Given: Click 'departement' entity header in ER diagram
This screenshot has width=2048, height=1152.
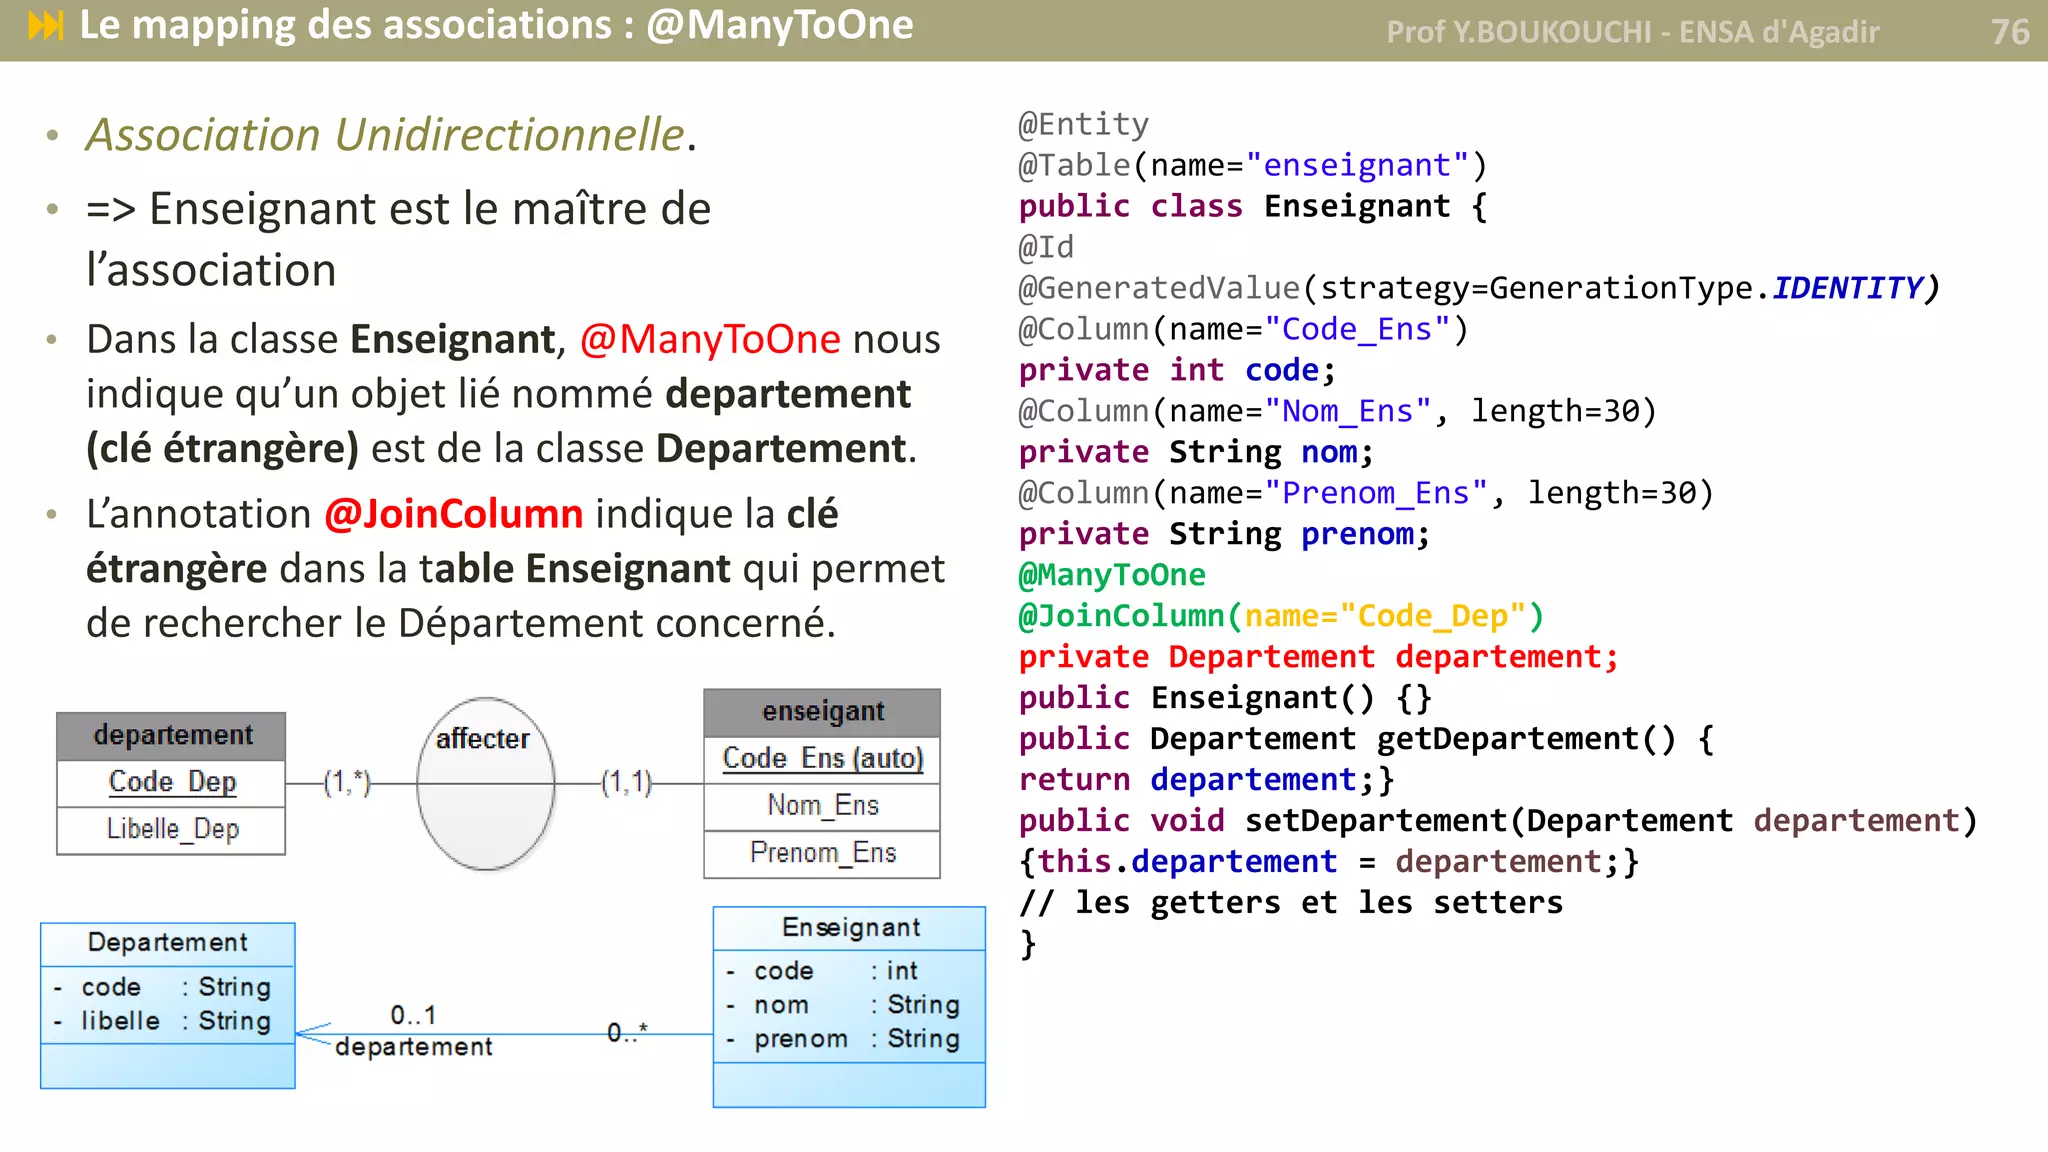Looking at the screenshot, I should pyautogui.click(x=172, y=736).
